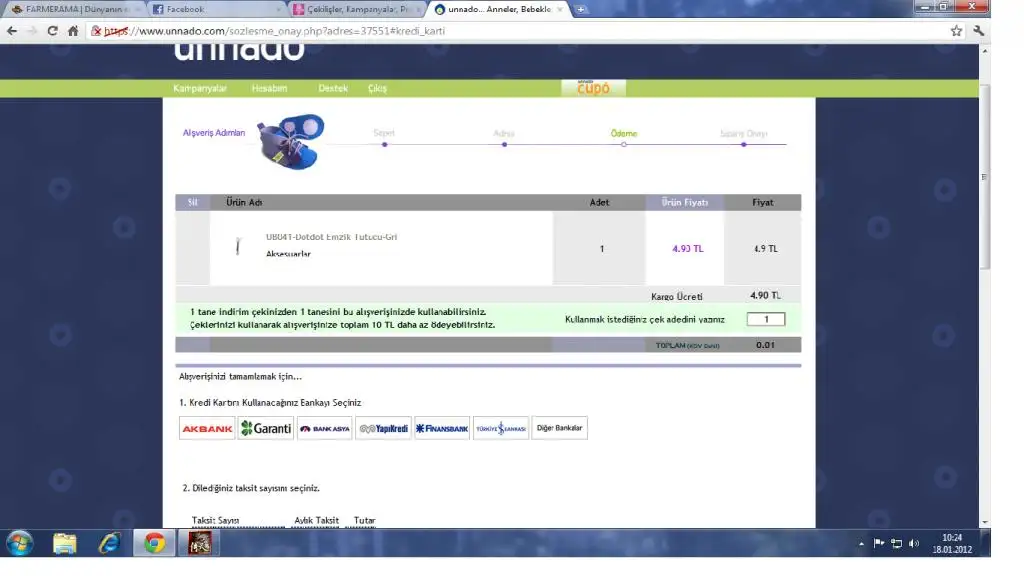Viewport: 1024px width, 576px height.
Task: Click the Aksesuarlar category text
Action: [288, 254]
